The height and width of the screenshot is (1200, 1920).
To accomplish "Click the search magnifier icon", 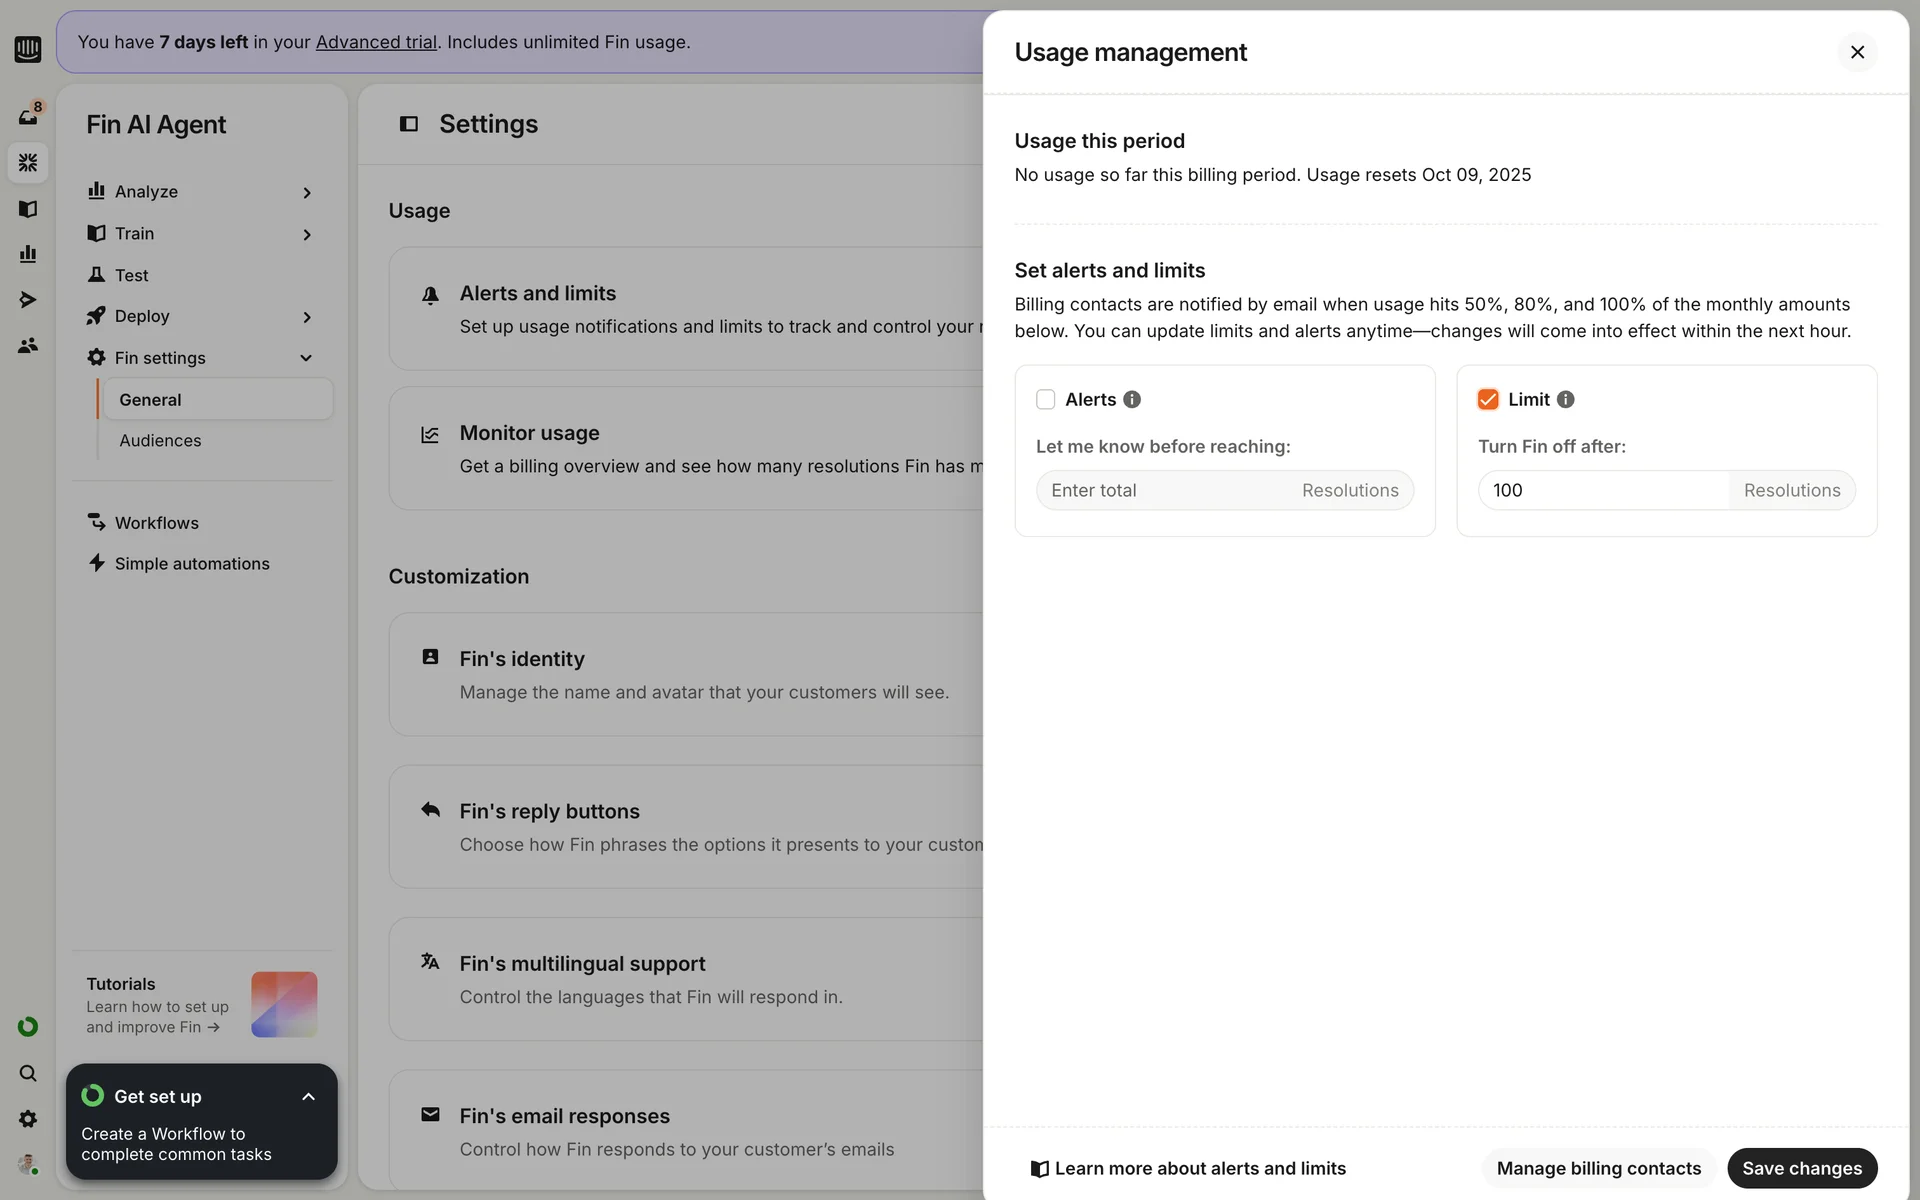I will (x=28, y=1073).
